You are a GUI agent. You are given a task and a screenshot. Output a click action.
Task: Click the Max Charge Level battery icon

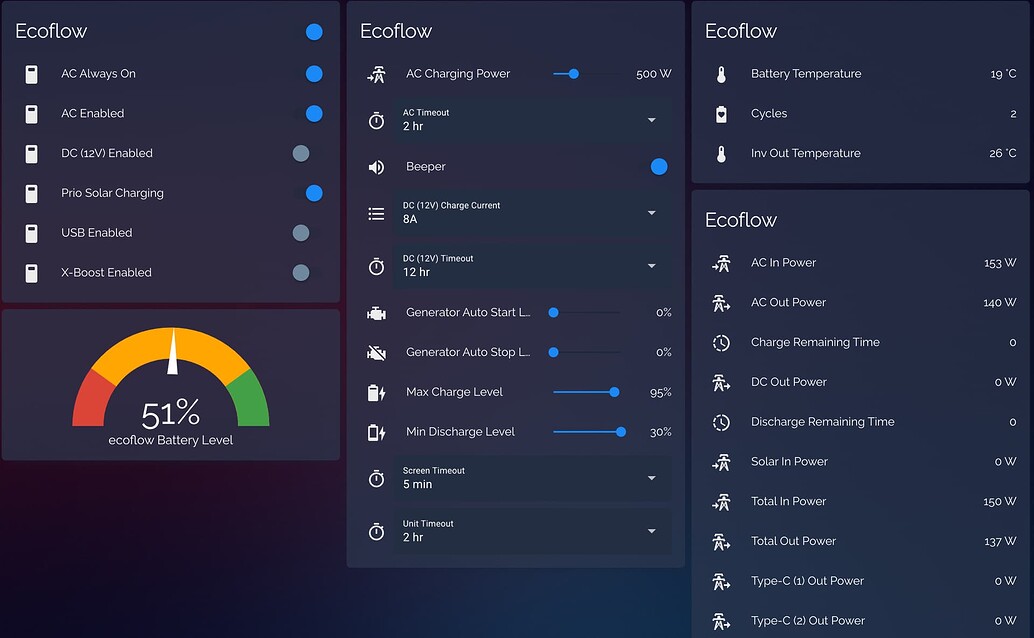376,393
